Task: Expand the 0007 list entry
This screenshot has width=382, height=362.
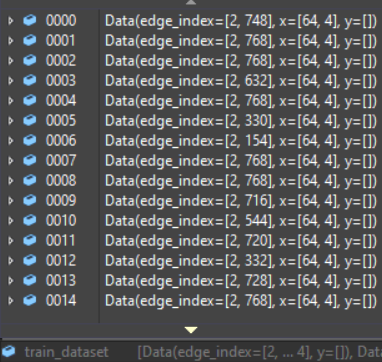Action: (11, 161)
